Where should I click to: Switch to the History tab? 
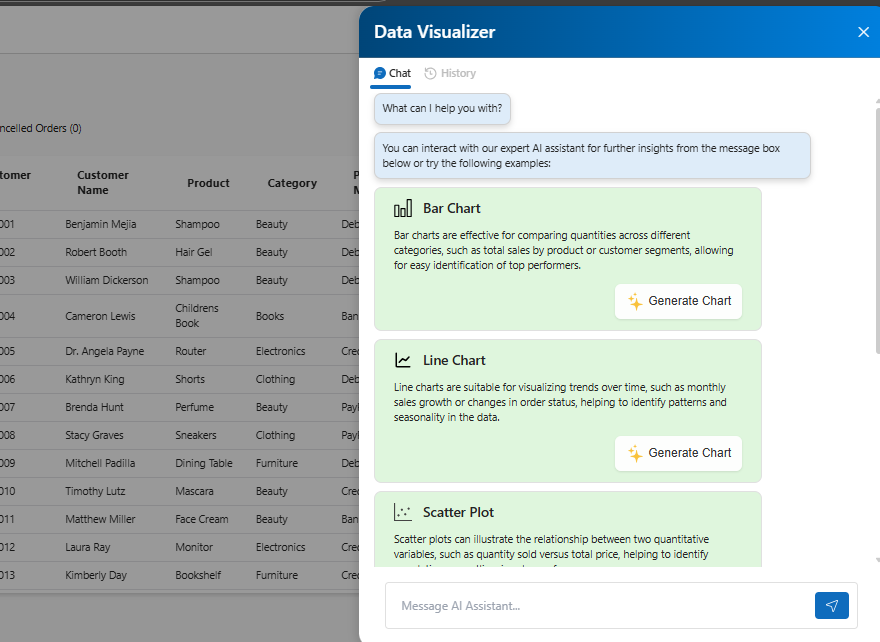450,73
